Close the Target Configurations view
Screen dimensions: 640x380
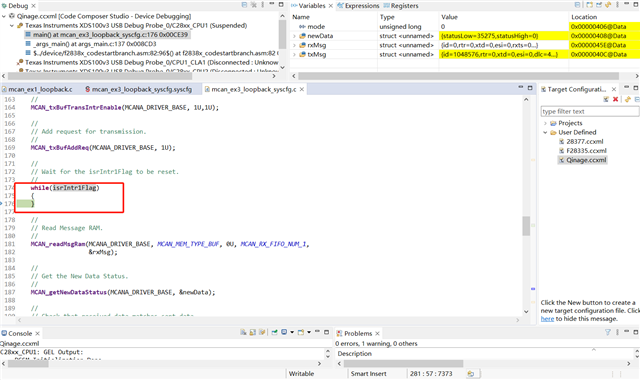coord(613,89)
